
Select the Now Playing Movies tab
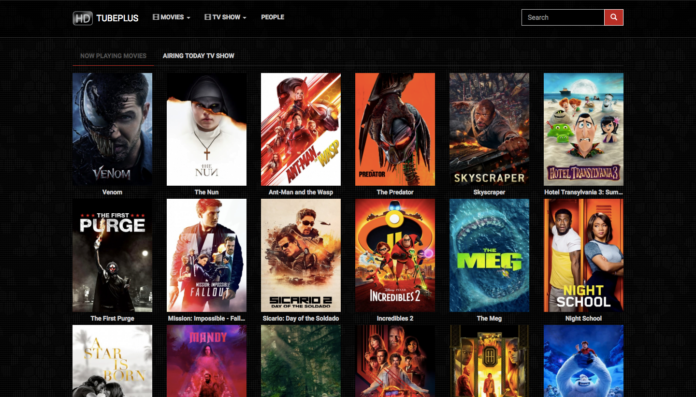click(113, 56)
